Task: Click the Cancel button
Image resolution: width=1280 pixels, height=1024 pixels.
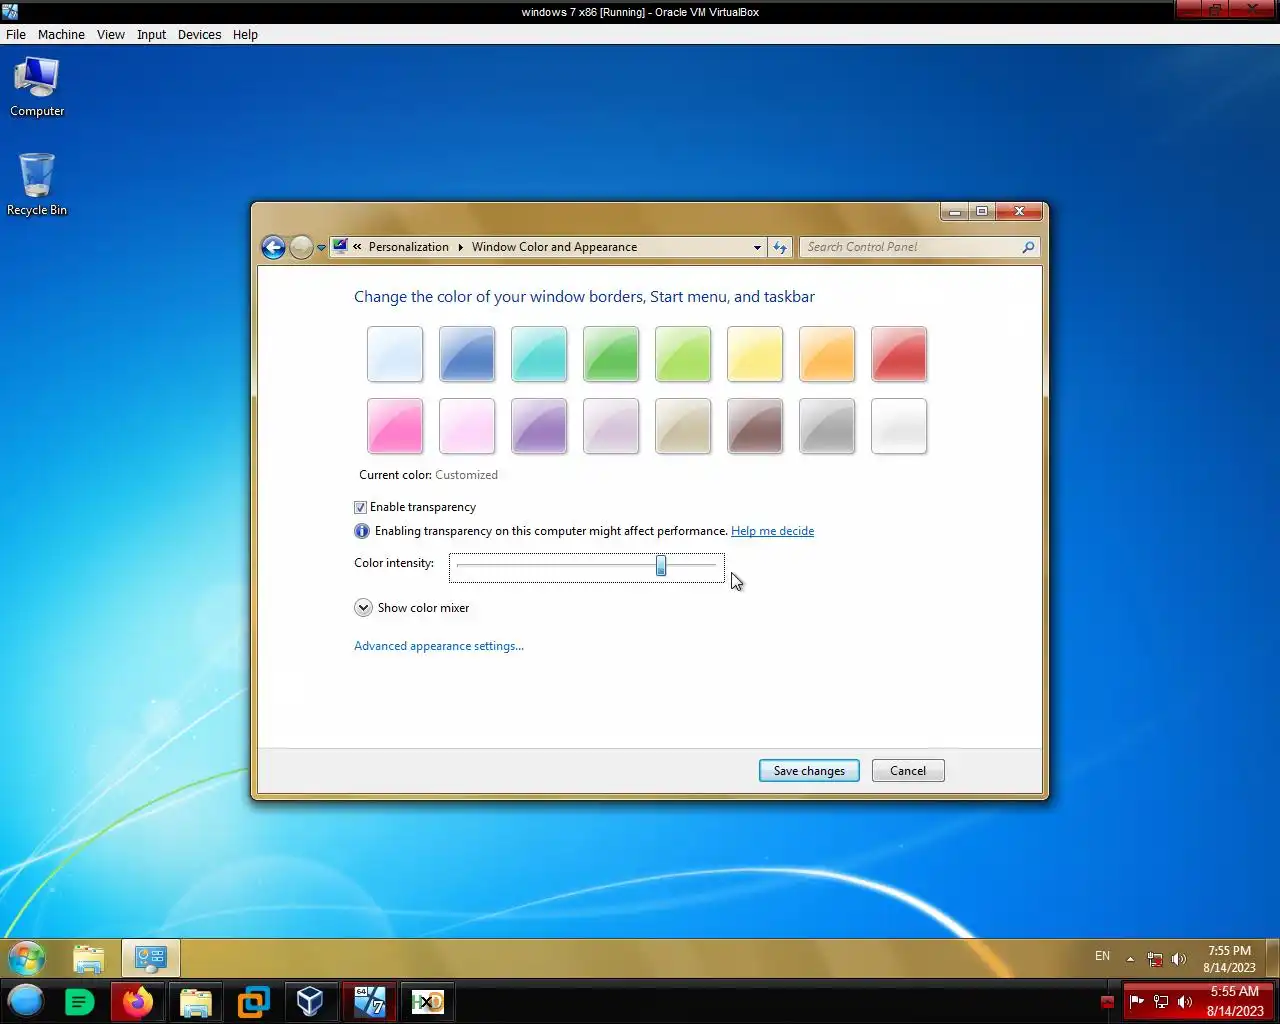Action: [908, 771]
